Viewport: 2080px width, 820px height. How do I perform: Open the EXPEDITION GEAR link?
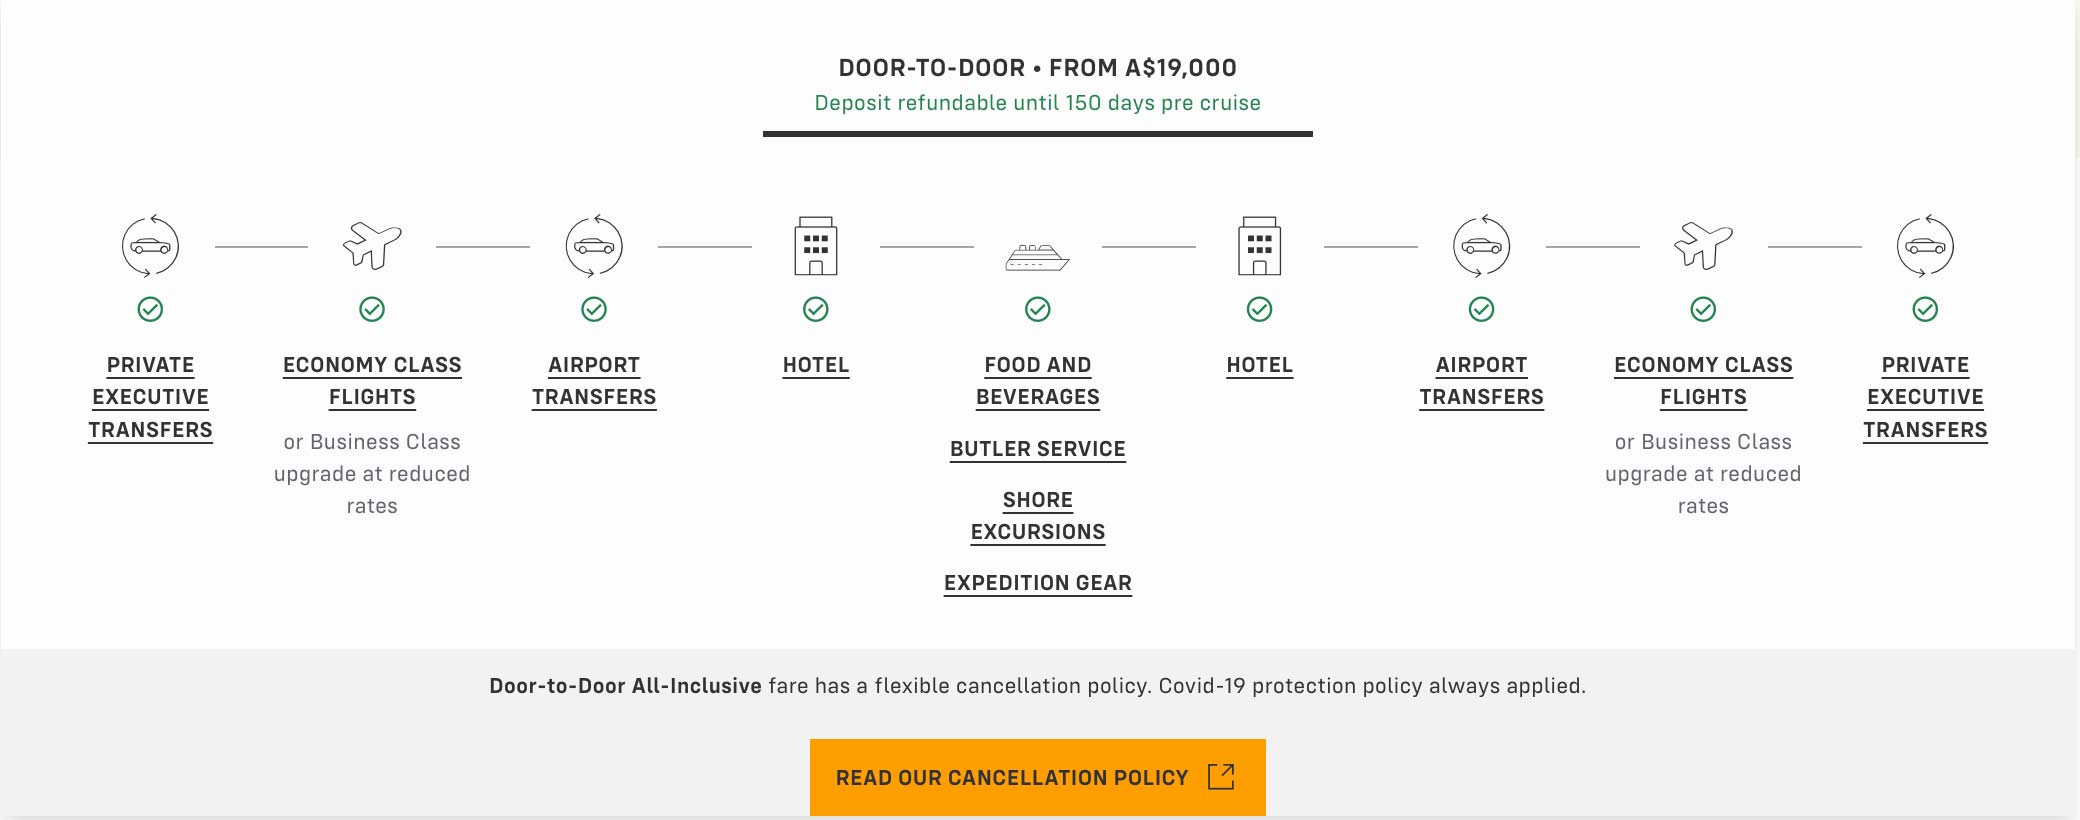tap(1038, 583)
